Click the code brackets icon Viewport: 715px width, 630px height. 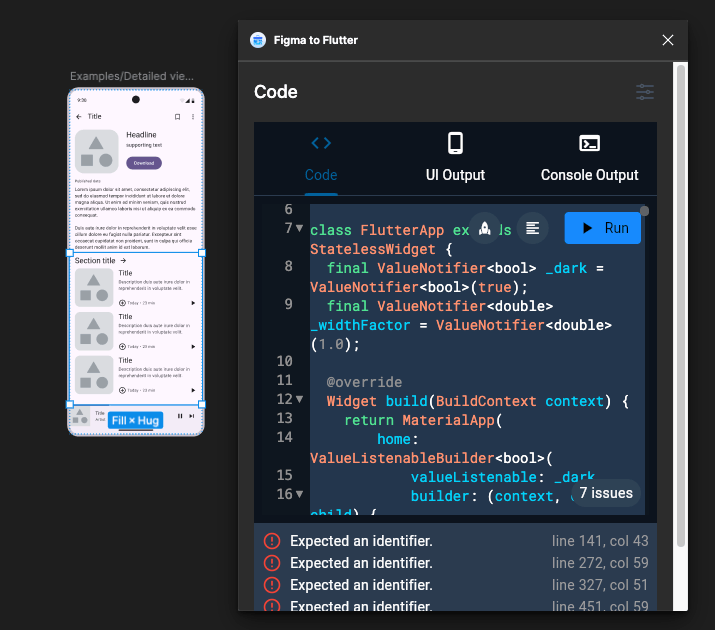click(x=321, y=143)
